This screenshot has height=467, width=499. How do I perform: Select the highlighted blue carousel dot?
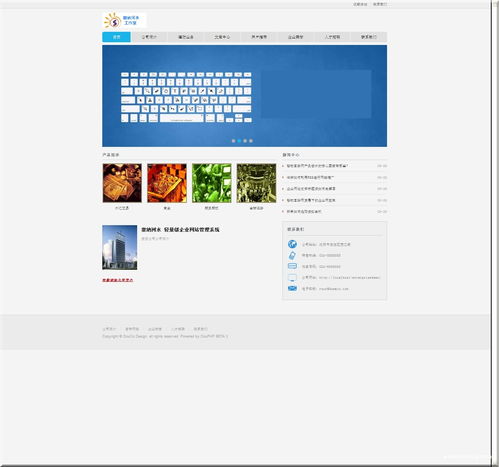pos(239,141)
